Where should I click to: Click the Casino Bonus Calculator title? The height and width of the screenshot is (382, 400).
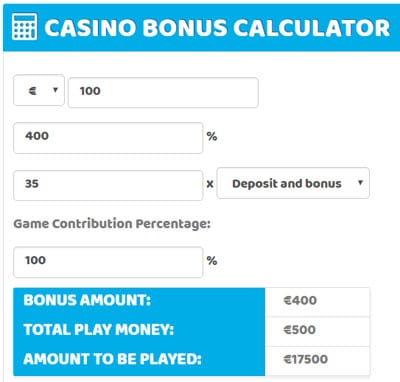[217, 28]
